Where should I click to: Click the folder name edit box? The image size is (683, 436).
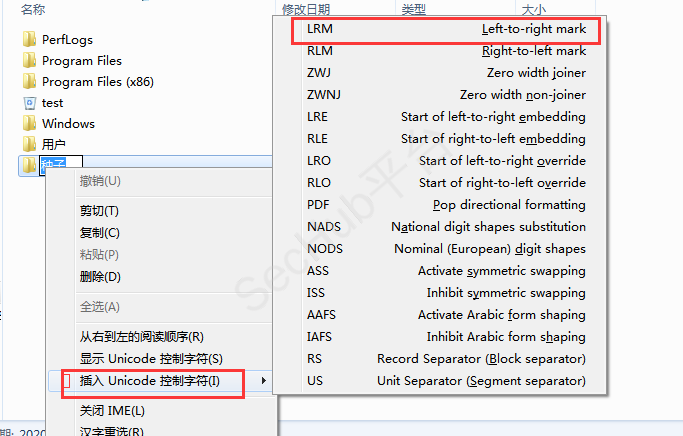[61, 165]
